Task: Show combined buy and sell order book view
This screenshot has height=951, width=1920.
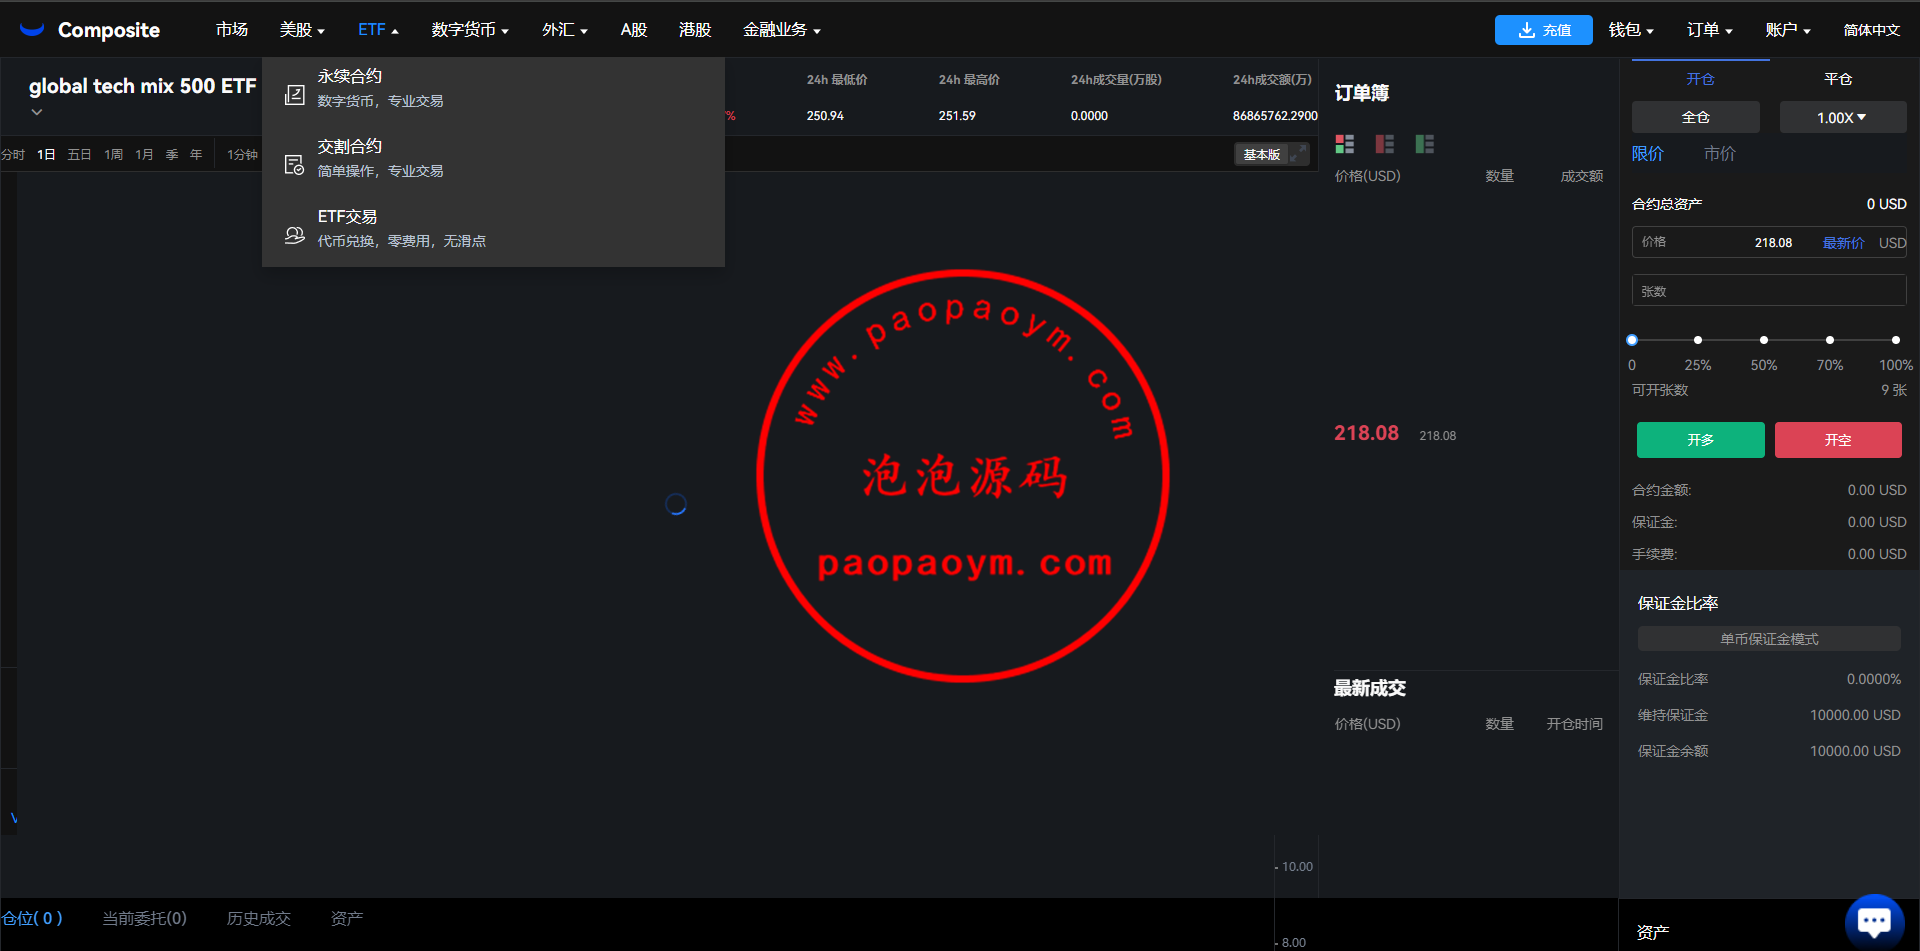Action: coord(1344,144)
